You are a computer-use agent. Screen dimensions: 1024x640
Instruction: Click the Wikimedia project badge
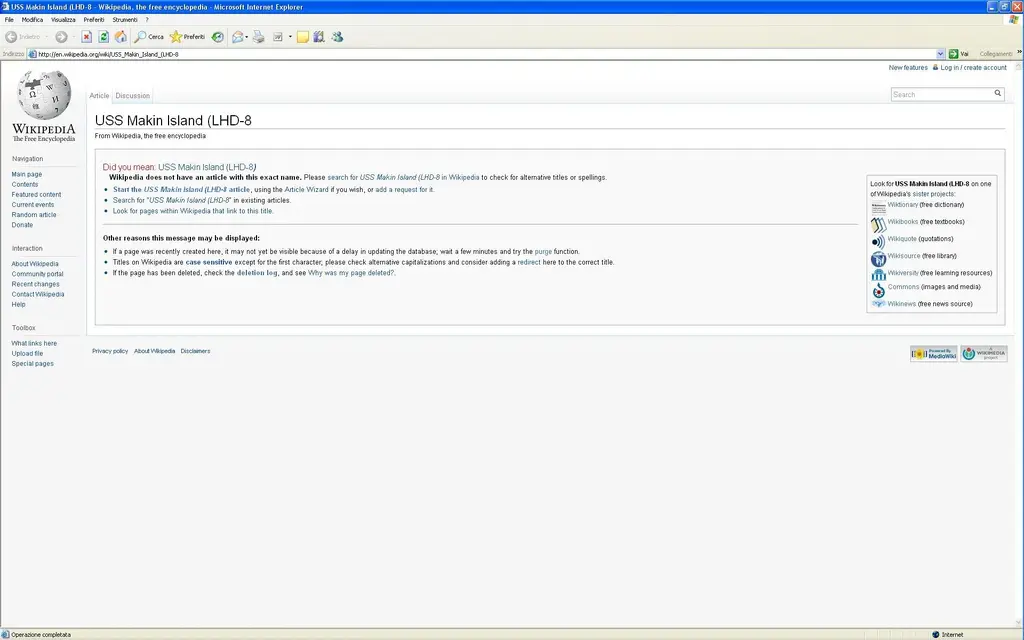984,353
